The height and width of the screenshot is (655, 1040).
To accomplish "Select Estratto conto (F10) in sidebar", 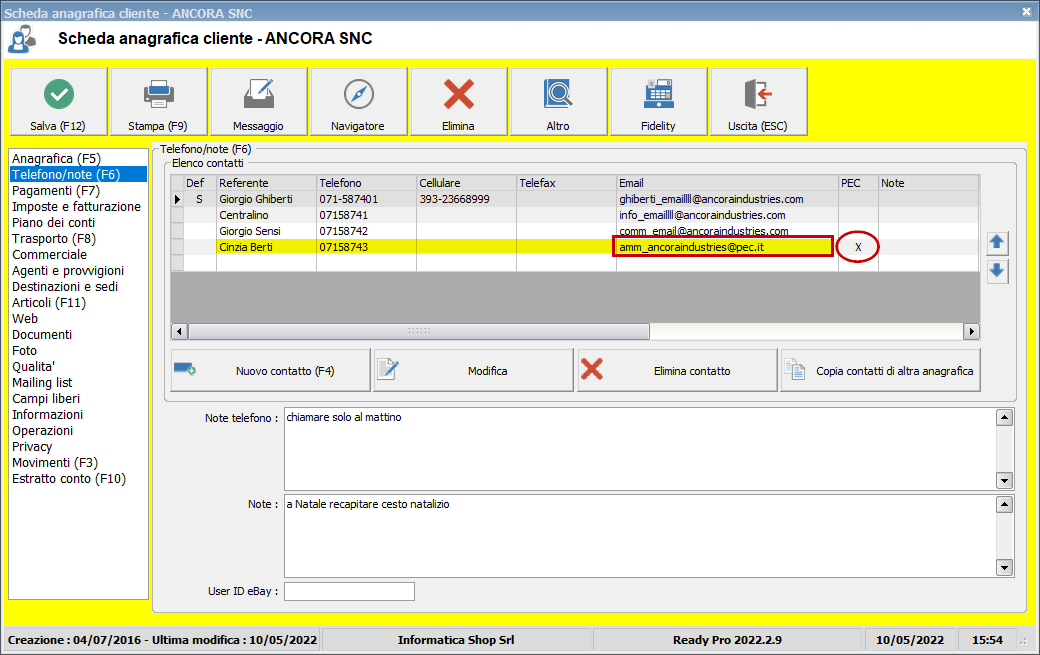I will click(69, 479).
